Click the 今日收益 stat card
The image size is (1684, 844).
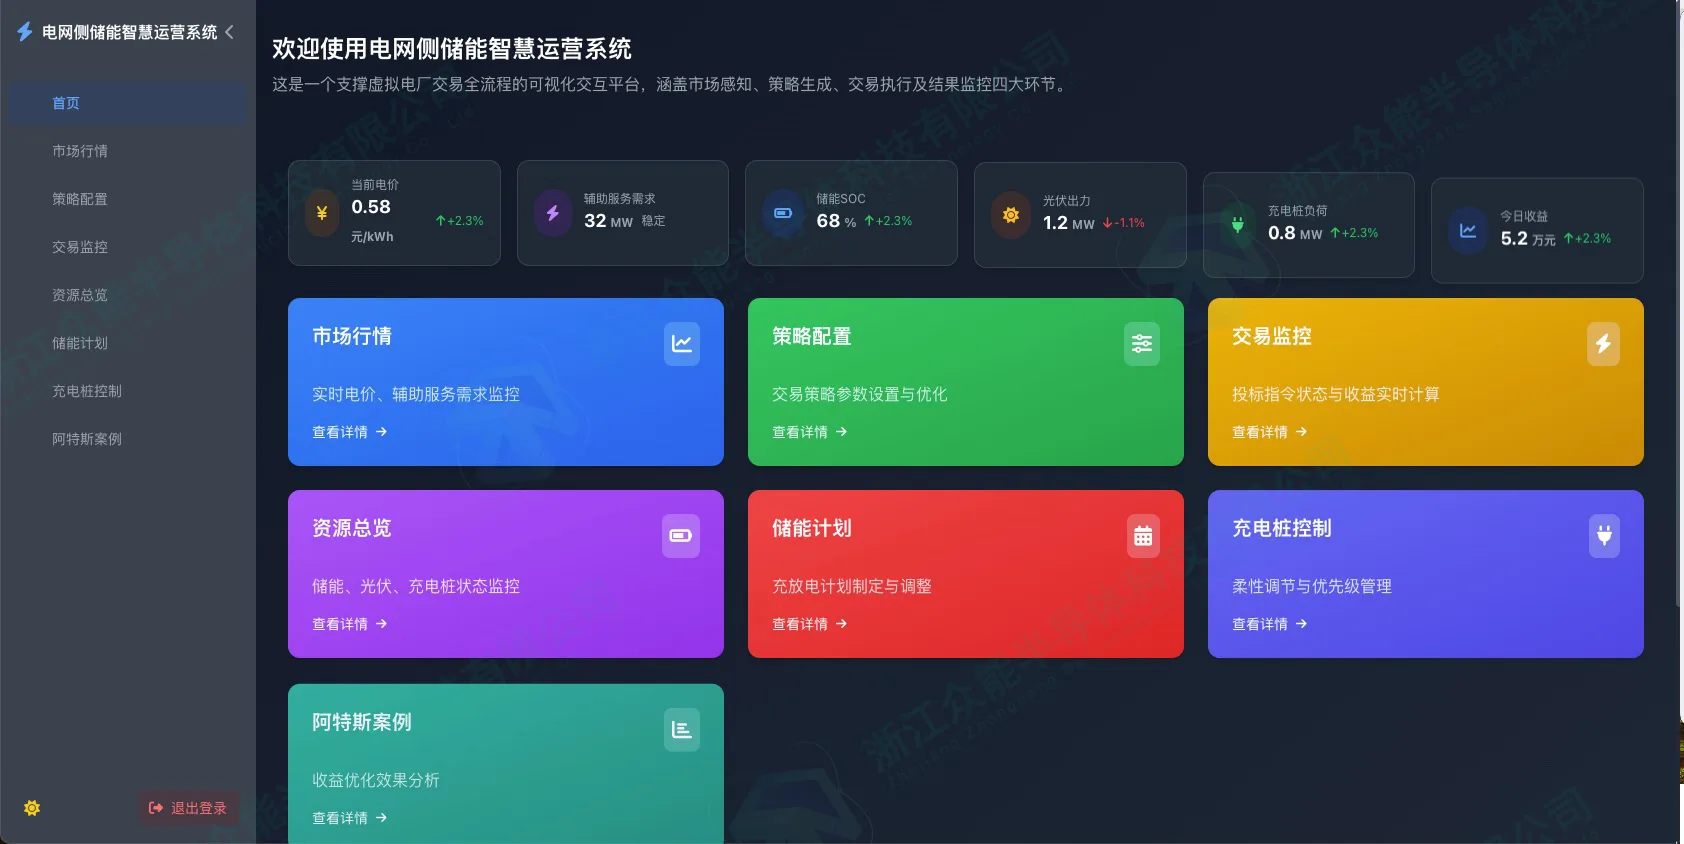click(1537, 230)
